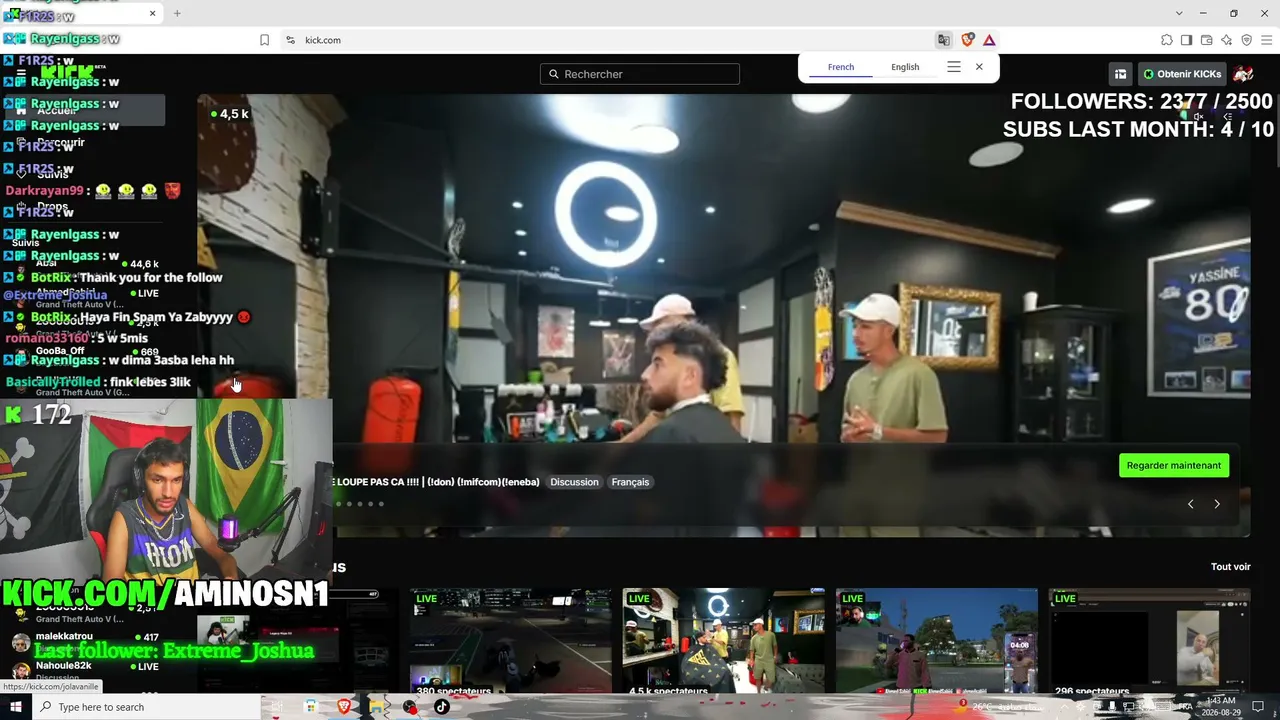Go to previous featured stream
The image size is (1280, 720).
click(x=1190, y=504)
